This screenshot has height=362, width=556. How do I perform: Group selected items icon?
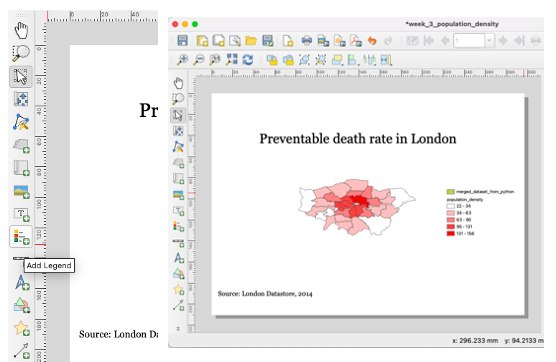[304, 60]
